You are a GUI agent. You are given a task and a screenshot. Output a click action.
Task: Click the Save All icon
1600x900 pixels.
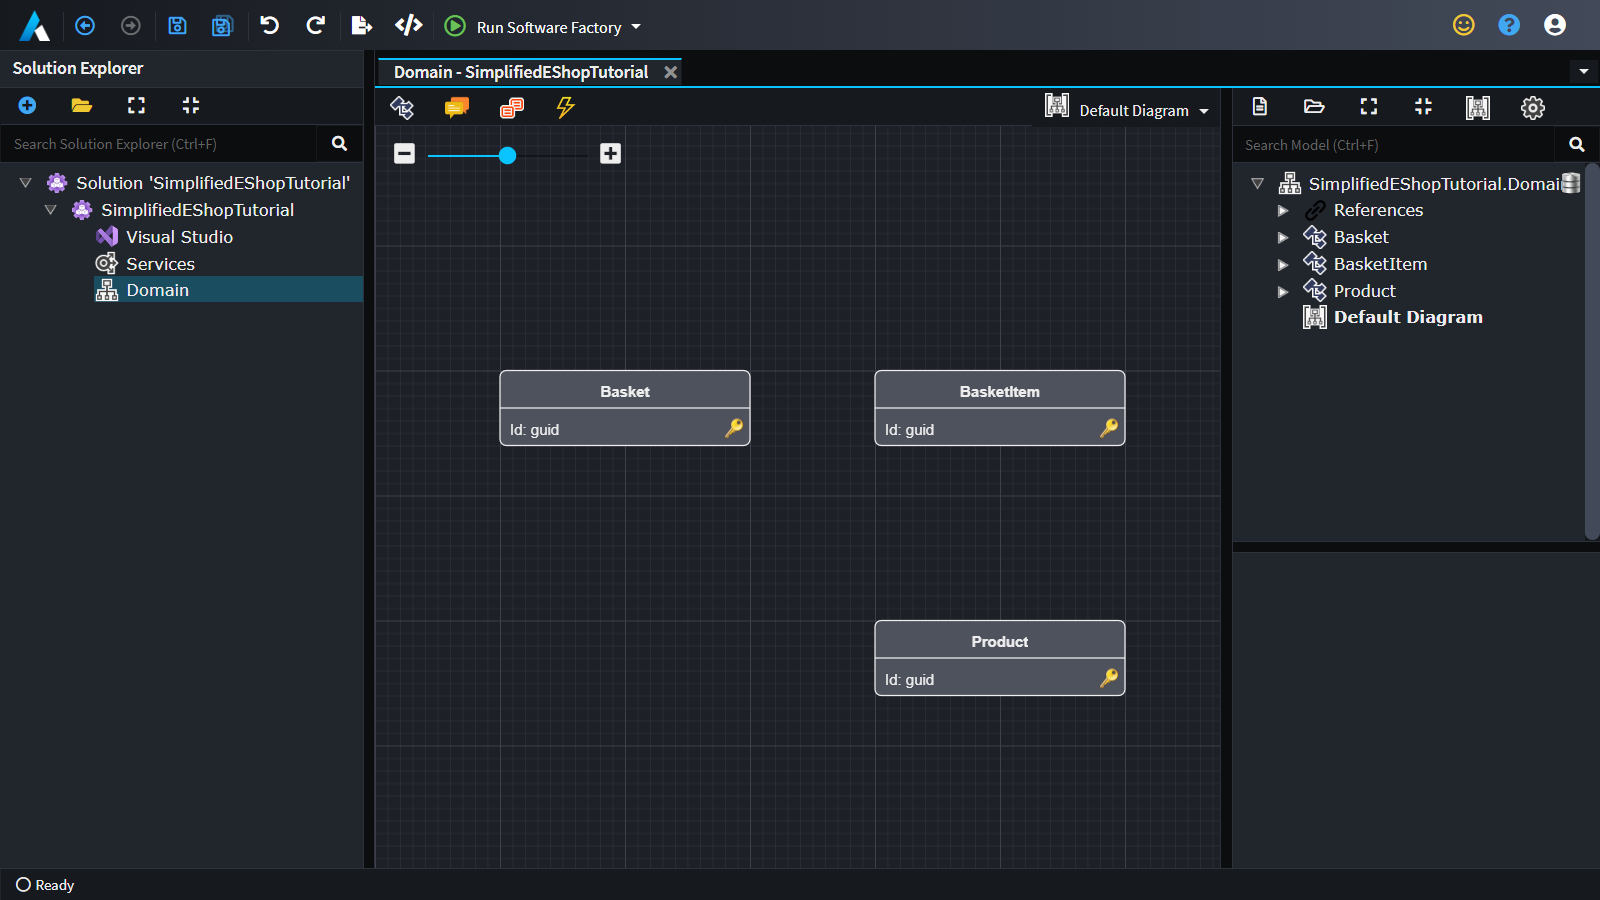(x=222, y=26)
